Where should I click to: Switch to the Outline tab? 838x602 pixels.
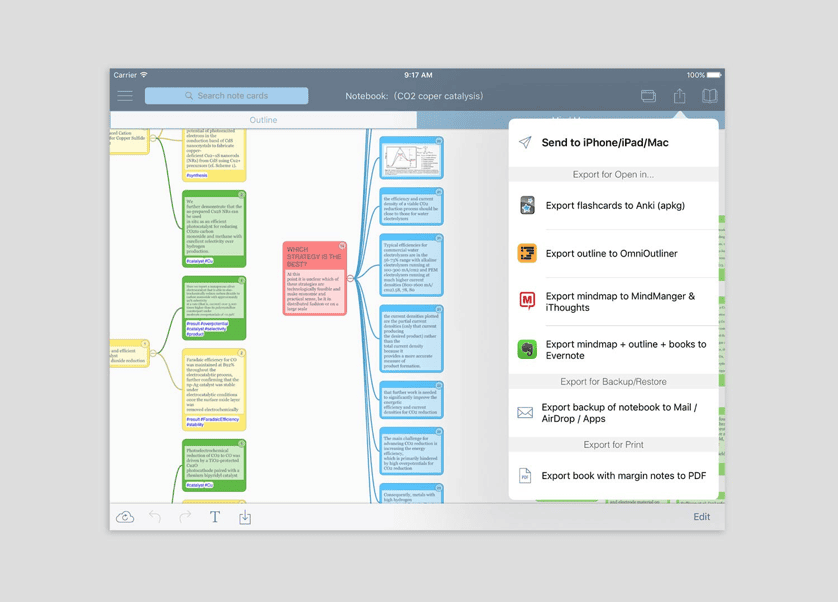[x=263, y=120]
